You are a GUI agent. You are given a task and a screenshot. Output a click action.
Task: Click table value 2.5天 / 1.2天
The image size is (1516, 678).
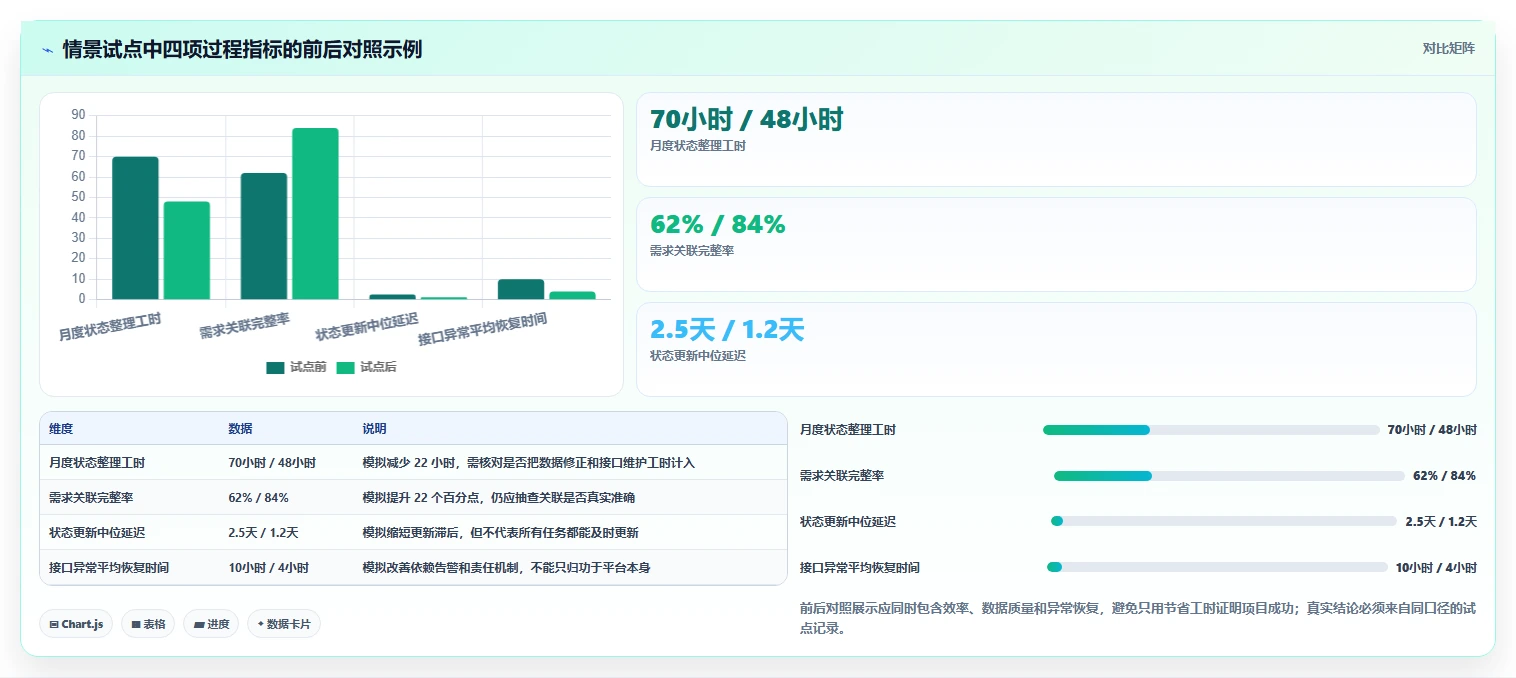[263, 533]
